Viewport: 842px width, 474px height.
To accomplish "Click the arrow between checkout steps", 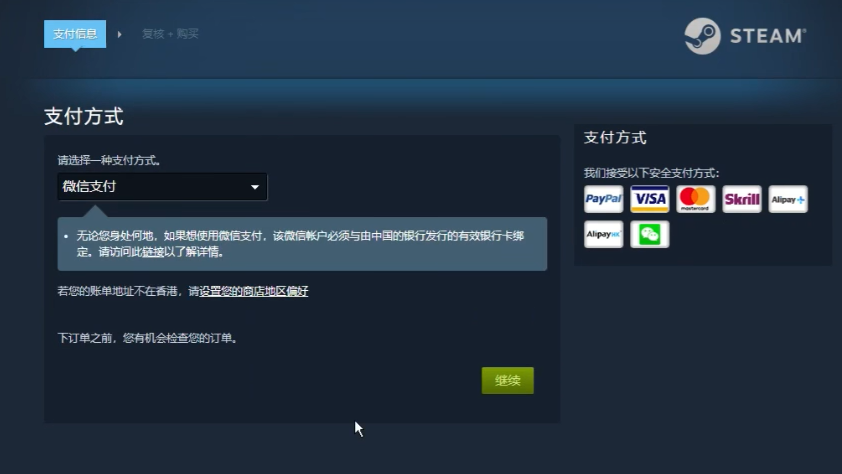I will [120, 34].
